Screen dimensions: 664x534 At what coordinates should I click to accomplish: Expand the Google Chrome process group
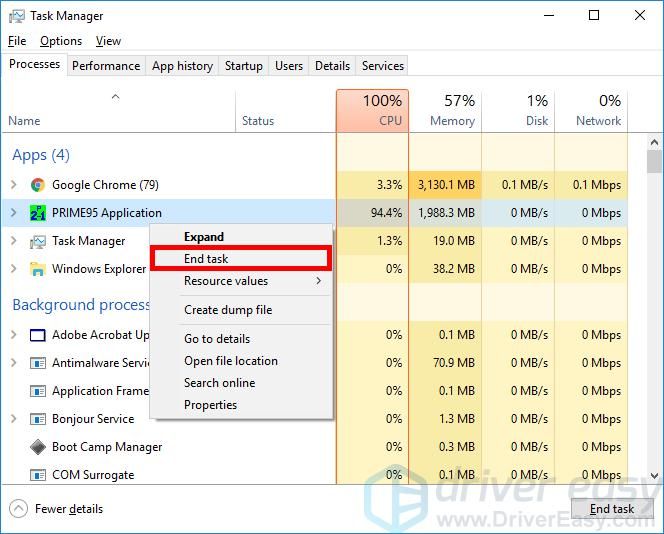(x=14, y=185)
